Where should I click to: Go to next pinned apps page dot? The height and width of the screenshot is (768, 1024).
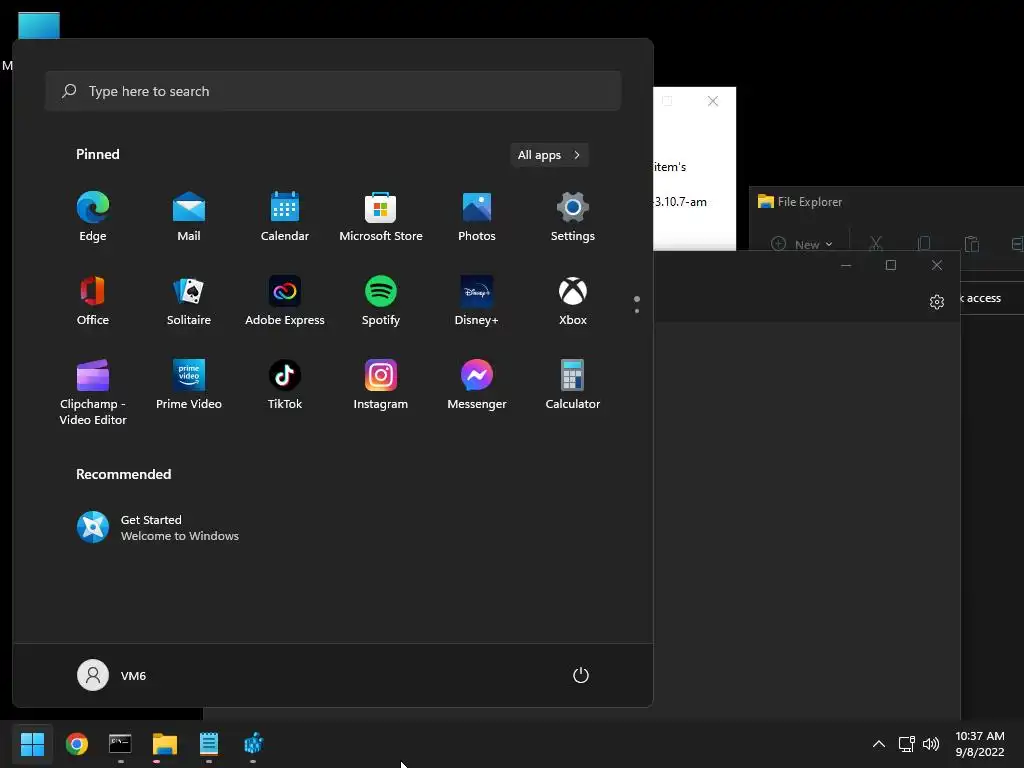click(637, 311)
